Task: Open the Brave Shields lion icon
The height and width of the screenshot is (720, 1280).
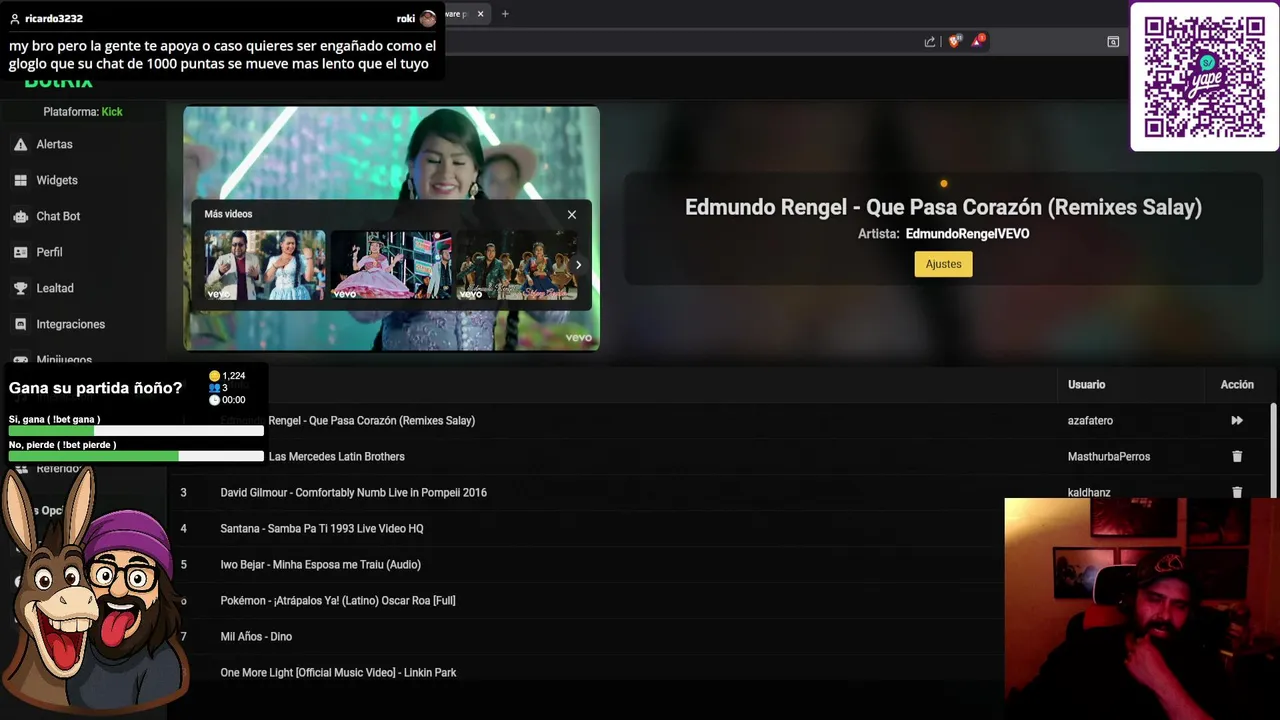Action: 954,42
